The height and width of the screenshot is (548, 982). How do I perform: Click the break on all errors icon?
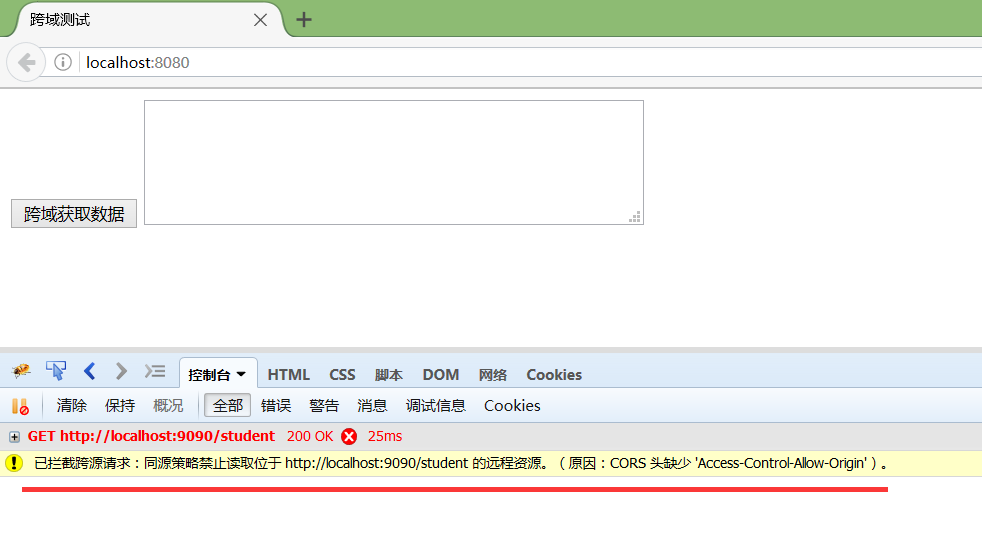coord(20,406)
